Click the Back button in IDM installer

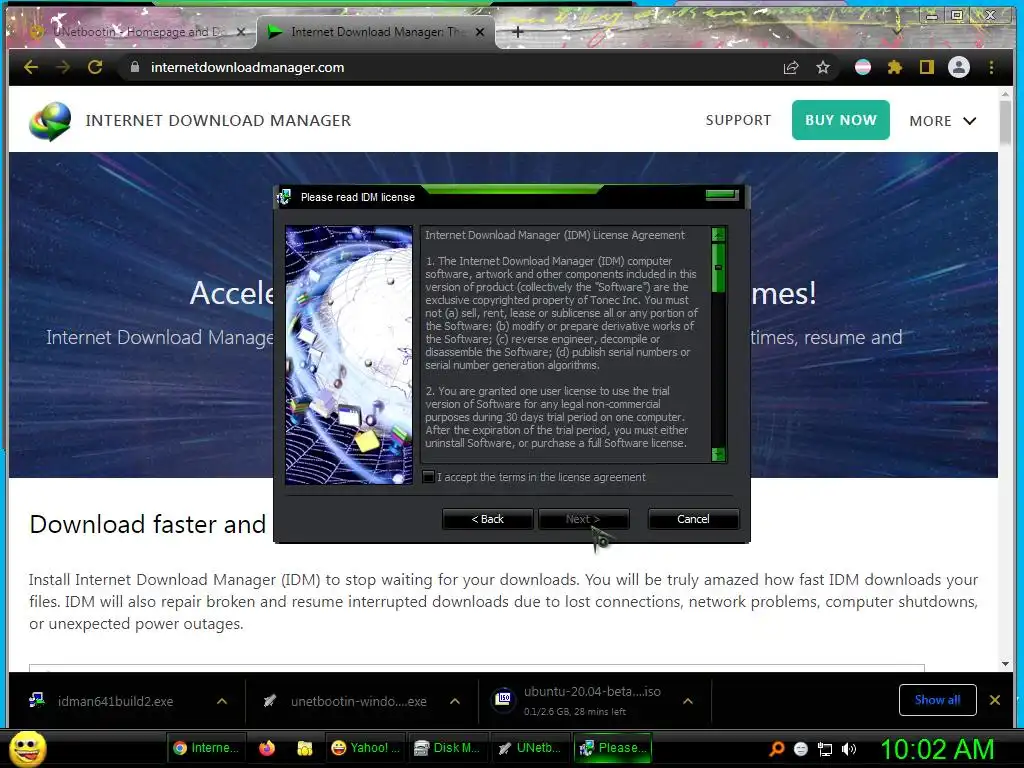click(487, 519)
